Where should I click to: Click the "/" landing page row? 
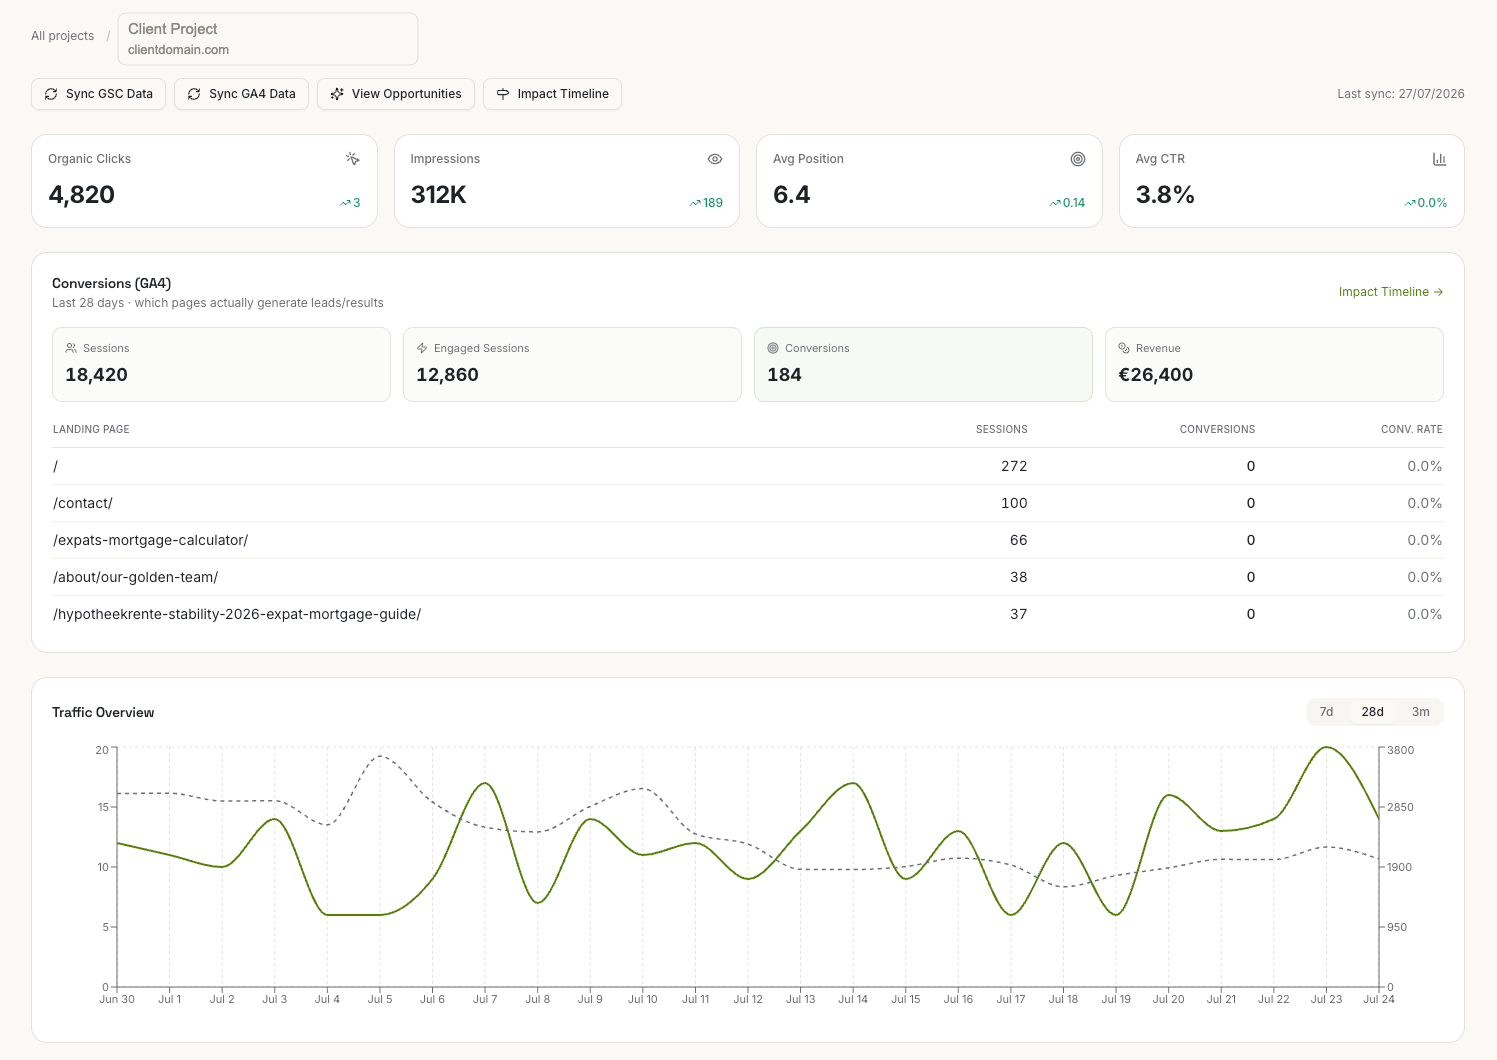click(748, 466)
